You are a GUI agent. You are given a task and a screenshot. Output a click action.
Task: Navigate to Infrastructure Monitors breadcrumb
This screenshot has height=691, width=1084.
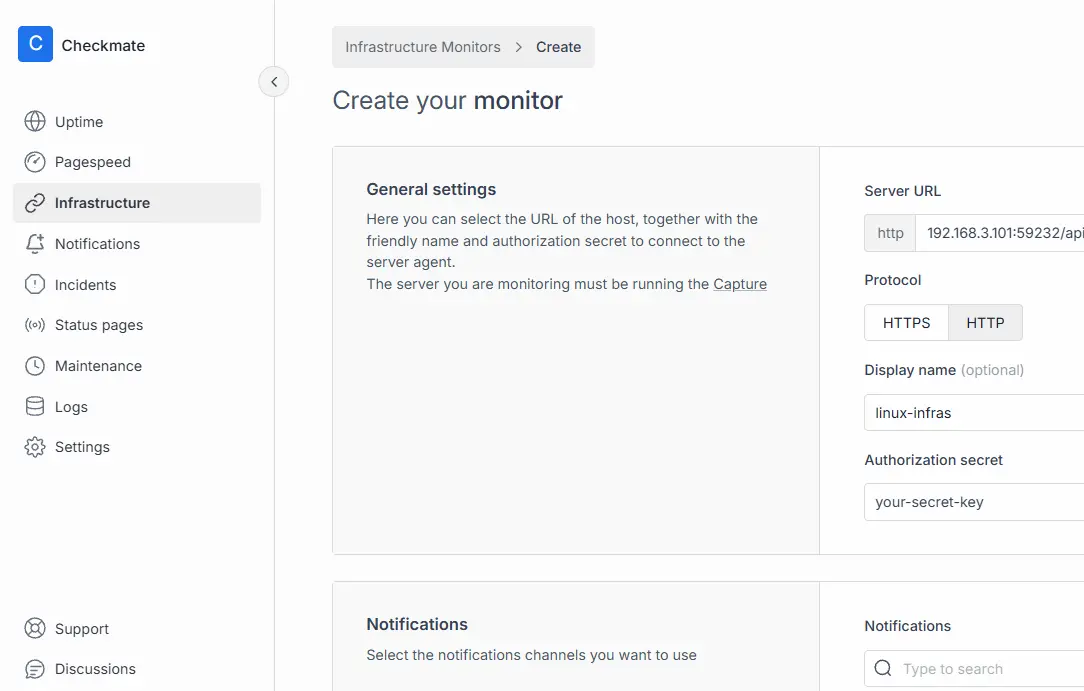[423, 47]
